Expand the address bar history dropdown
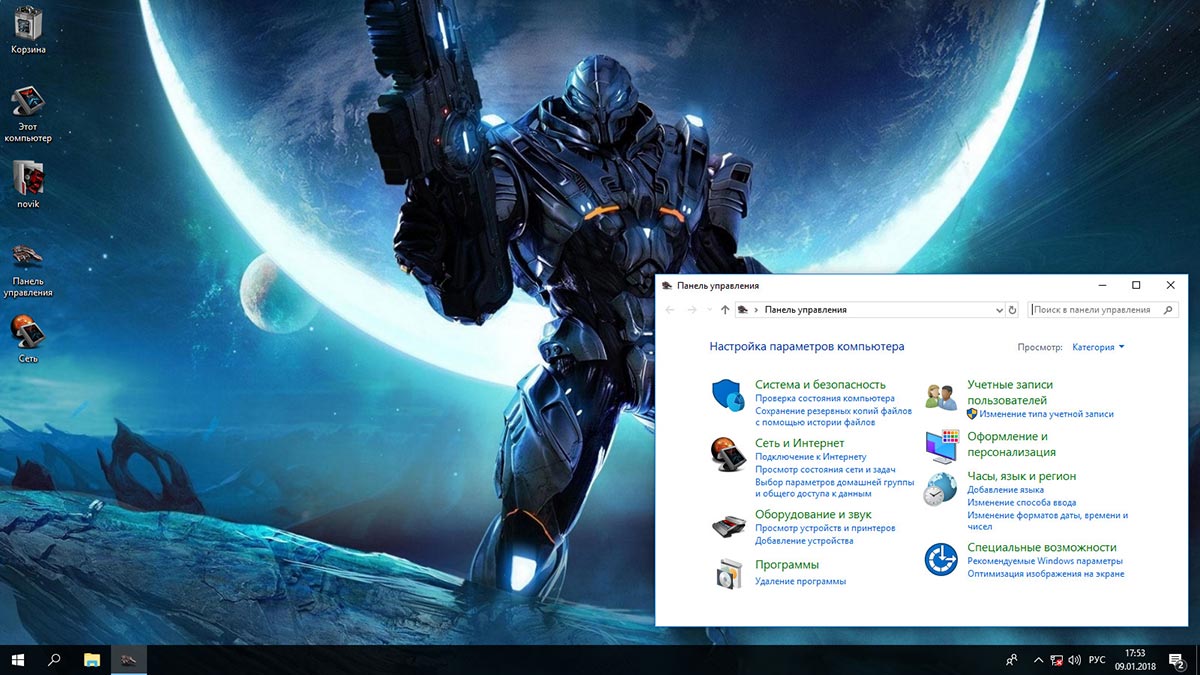Image resolution: width=1200 pixels, height=675 pixels. pos(999,310)
